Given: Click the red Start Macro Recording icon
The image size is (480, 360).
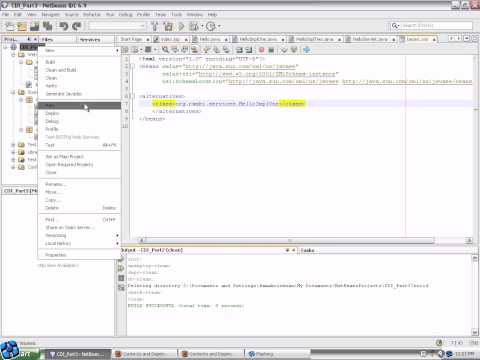Looking at the screenshot, I should point(262,50).
